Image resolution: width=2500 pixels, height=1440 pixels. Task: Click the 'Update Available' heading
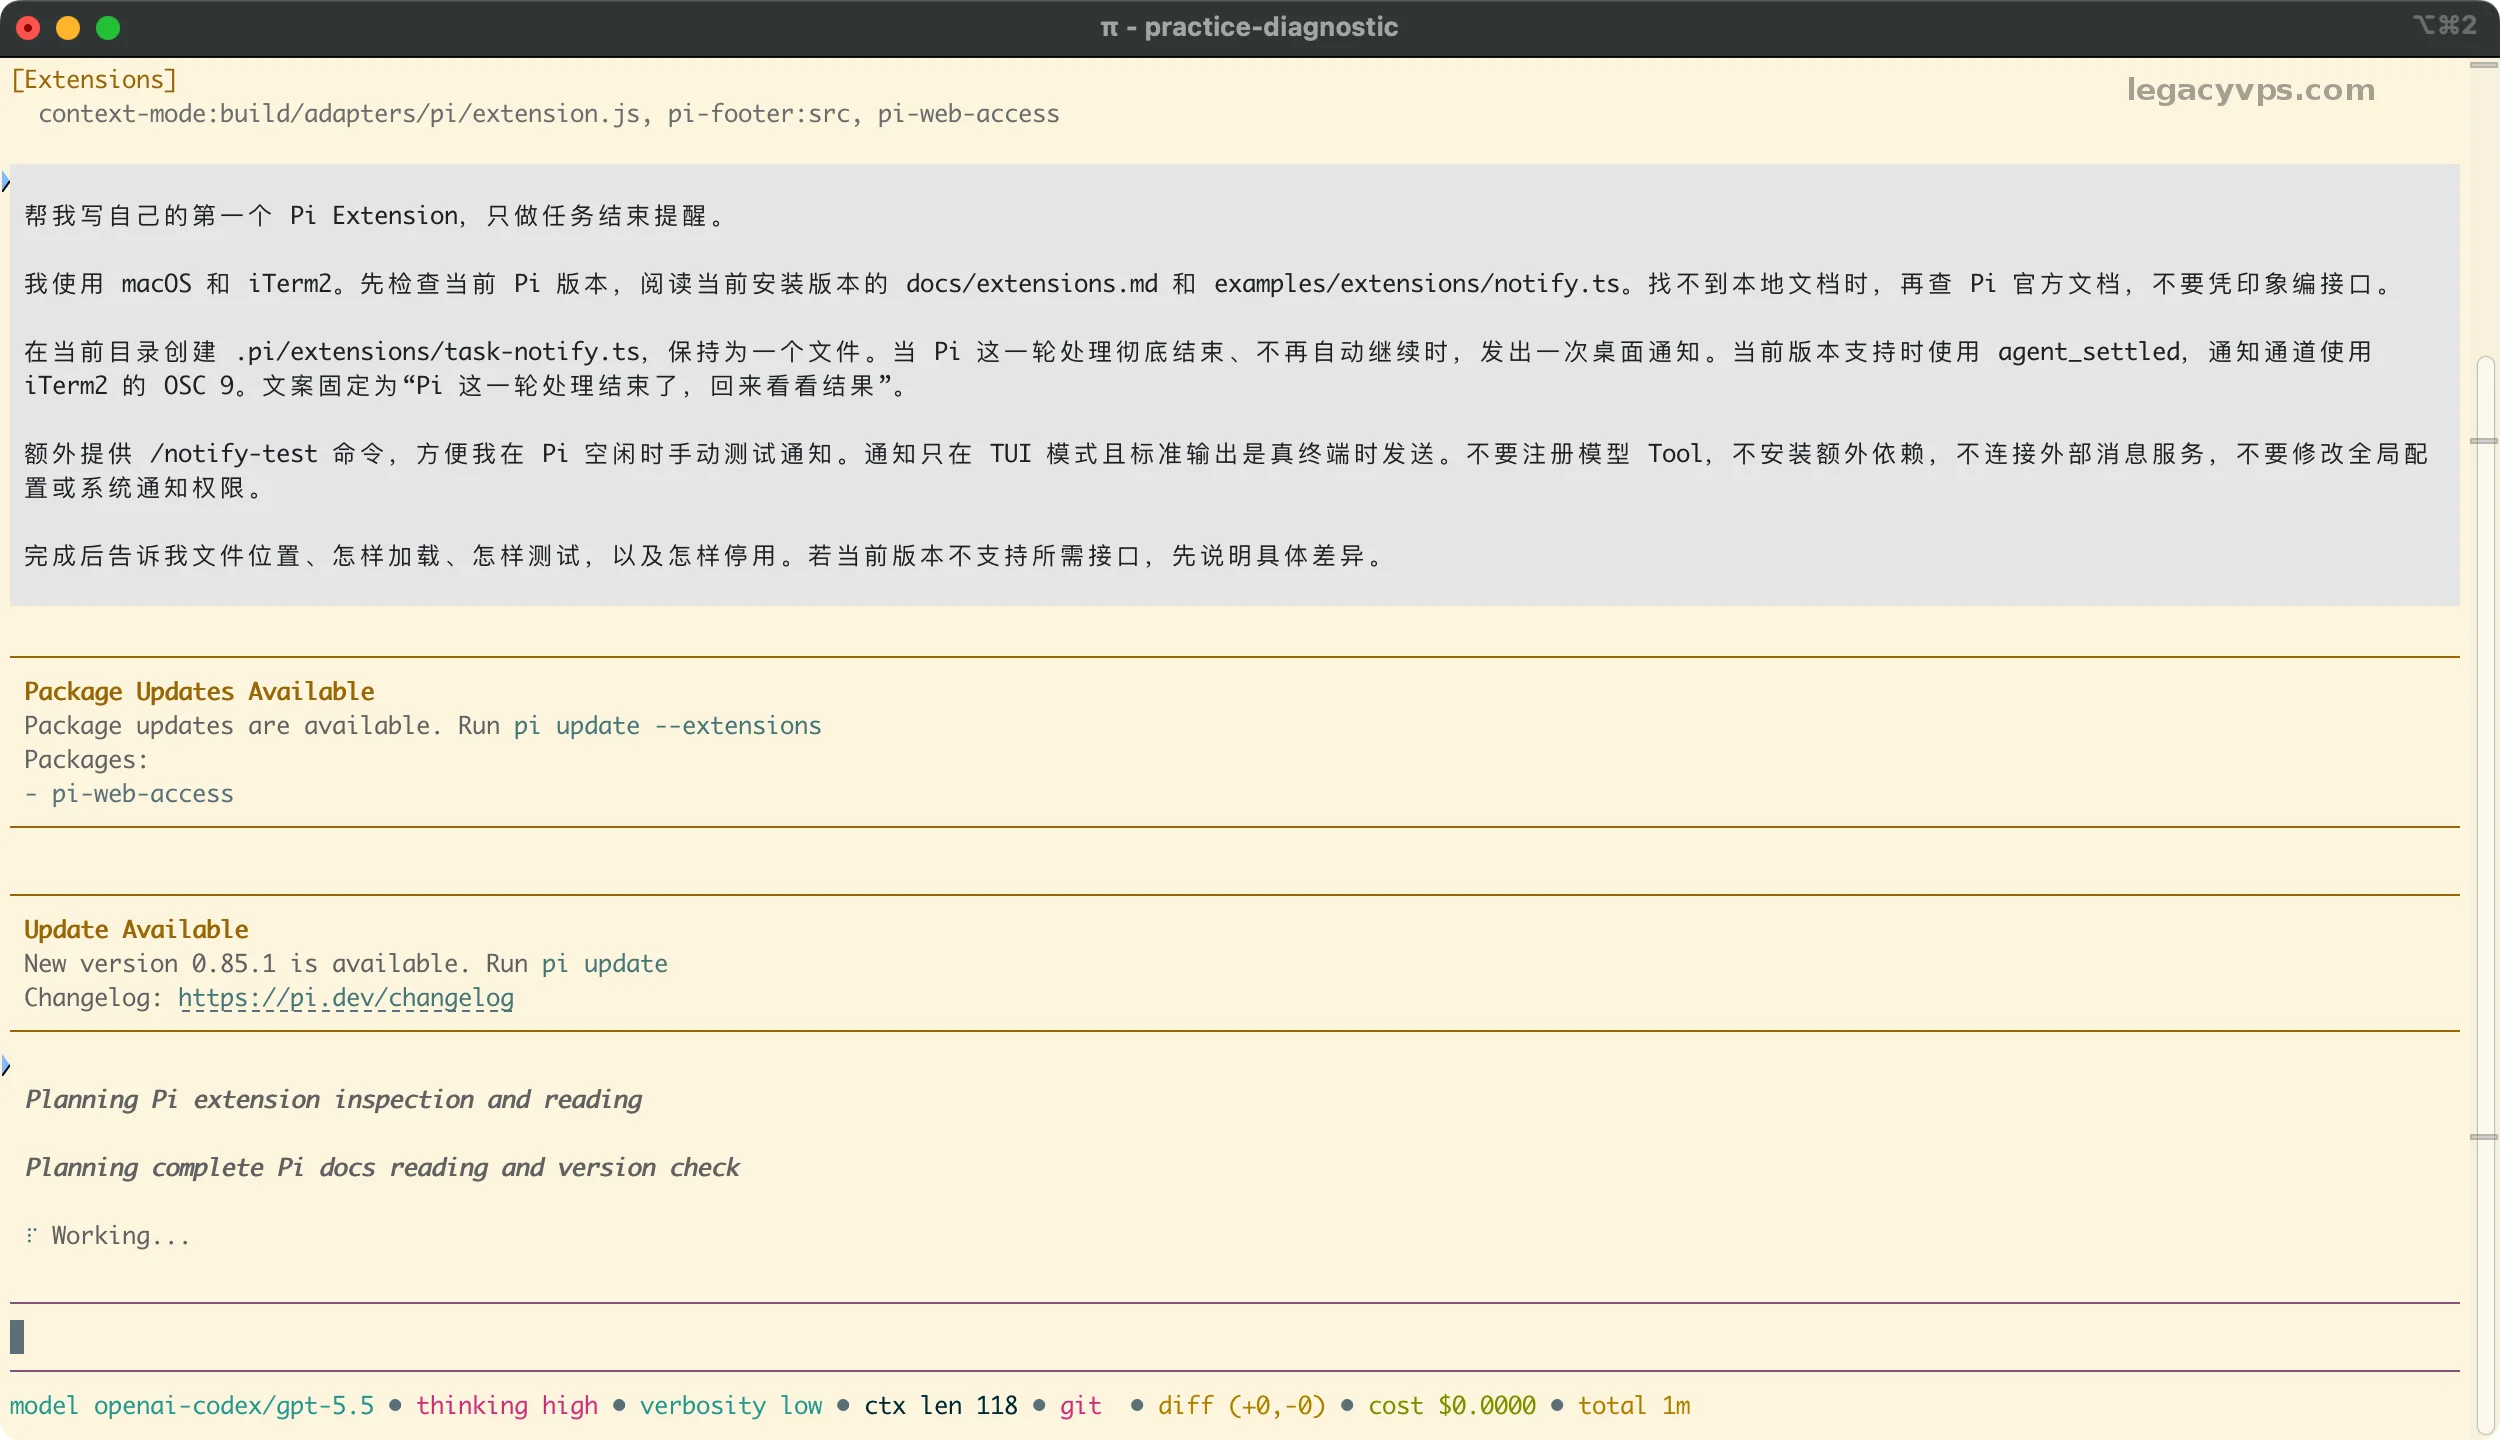click(136, 930)
